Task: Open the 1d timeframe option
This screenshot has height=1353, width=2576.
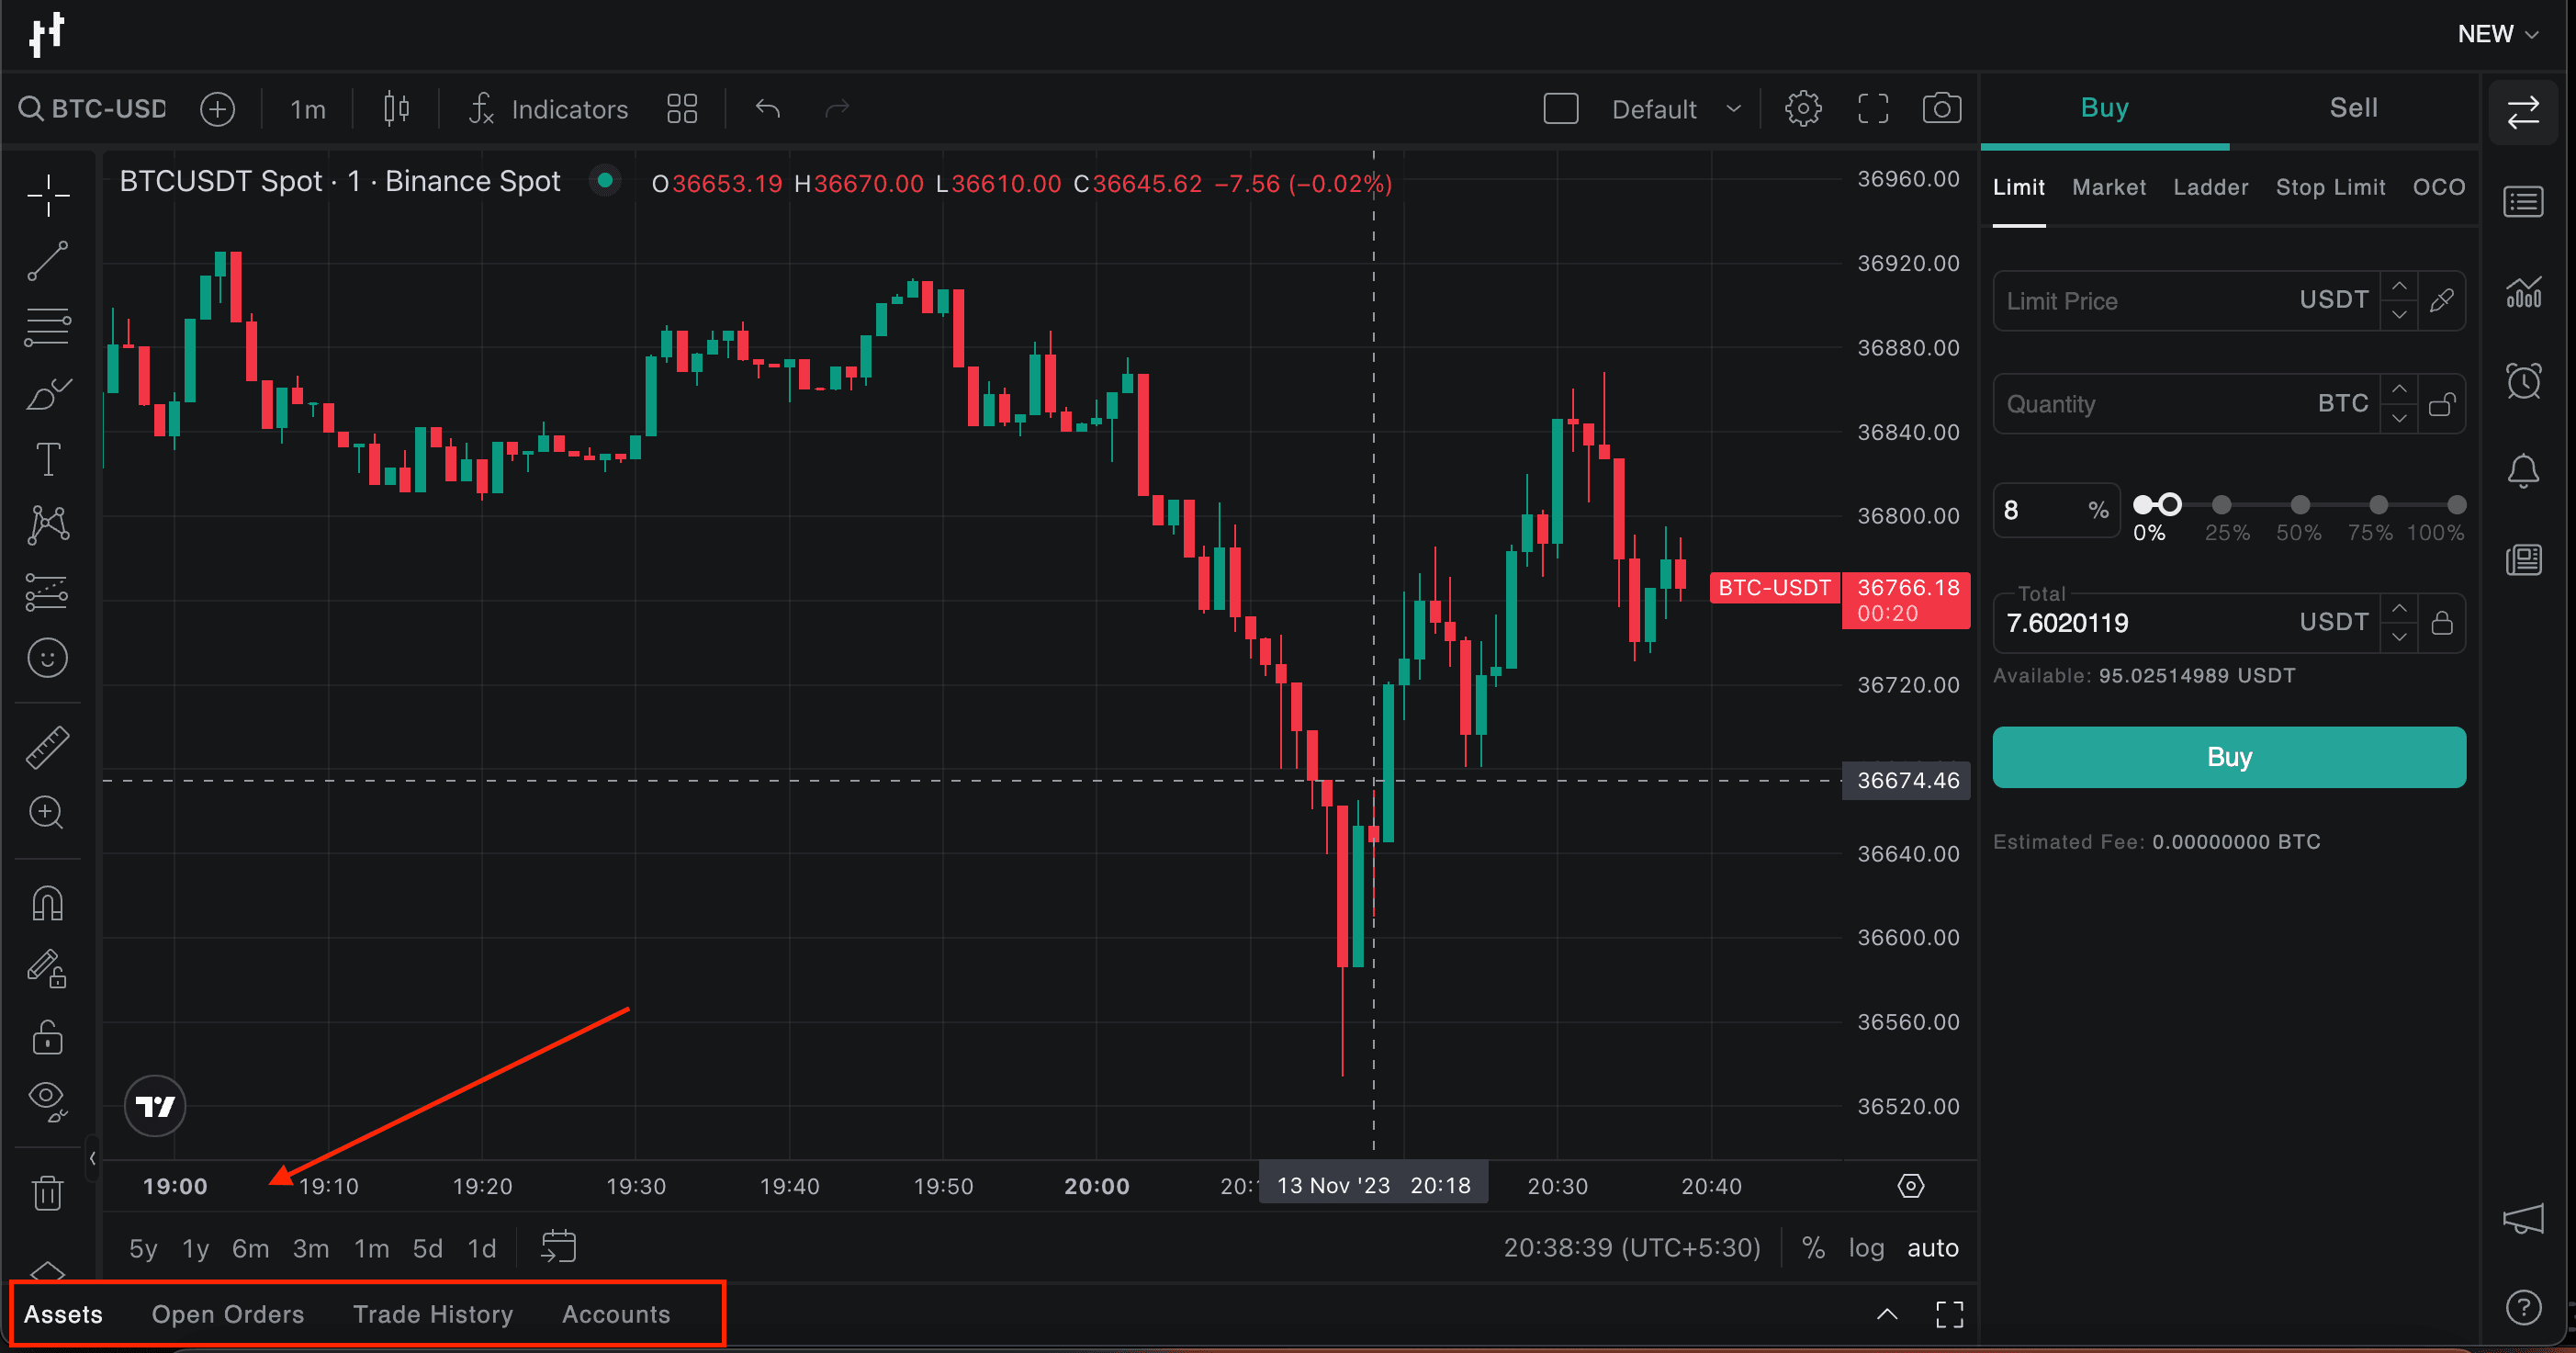Action: click(x=481, y=1247)
